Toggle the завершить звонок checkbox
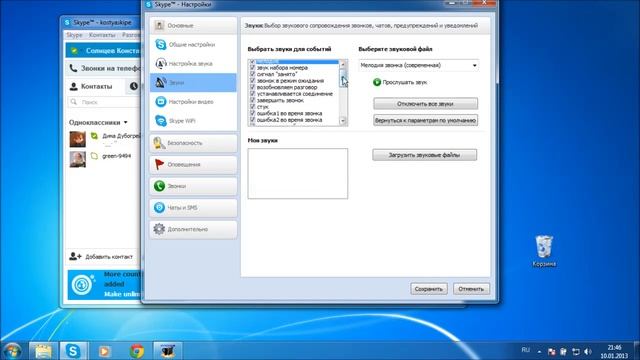The image size is (640, 360). point(252,100)
